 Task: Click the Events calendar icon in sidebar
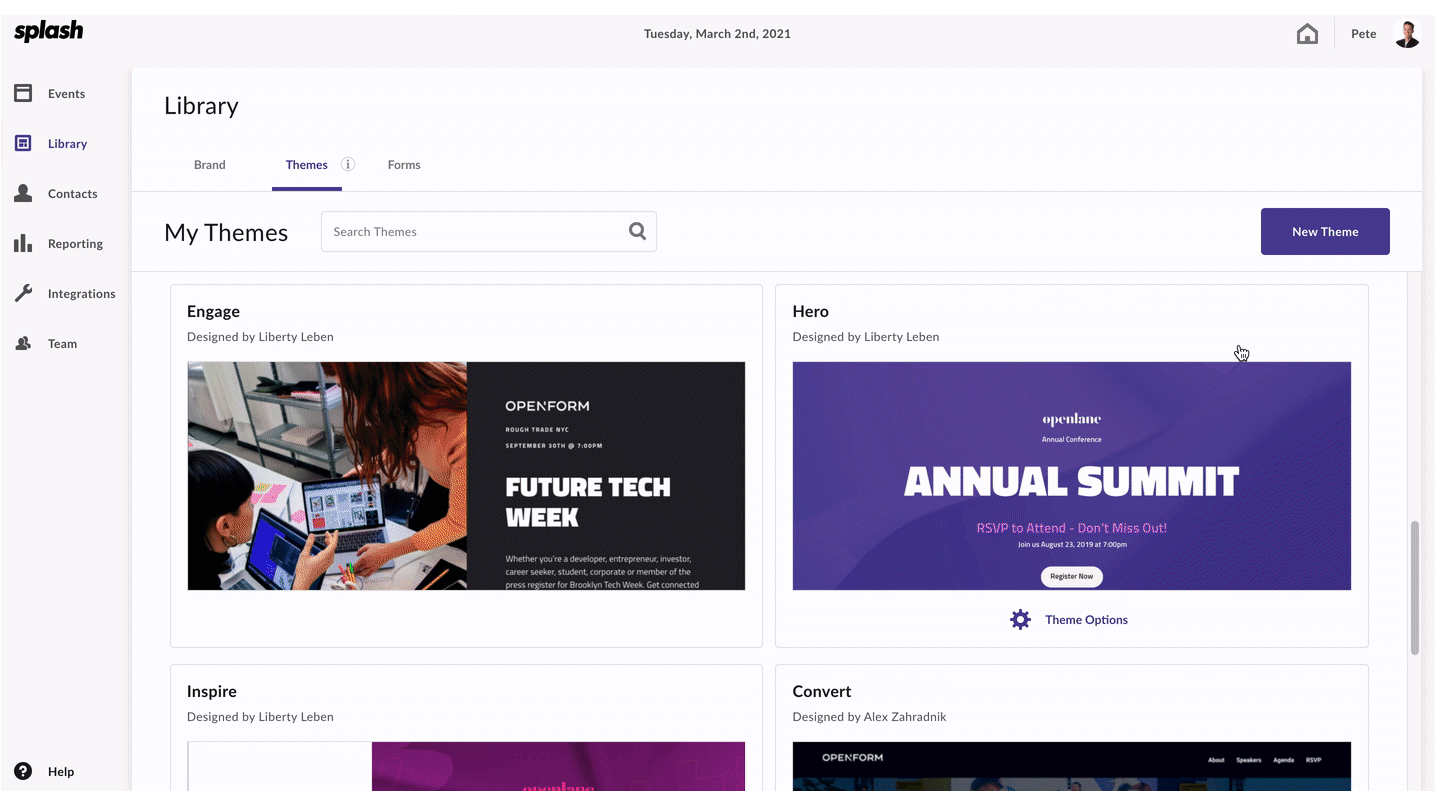23,93
